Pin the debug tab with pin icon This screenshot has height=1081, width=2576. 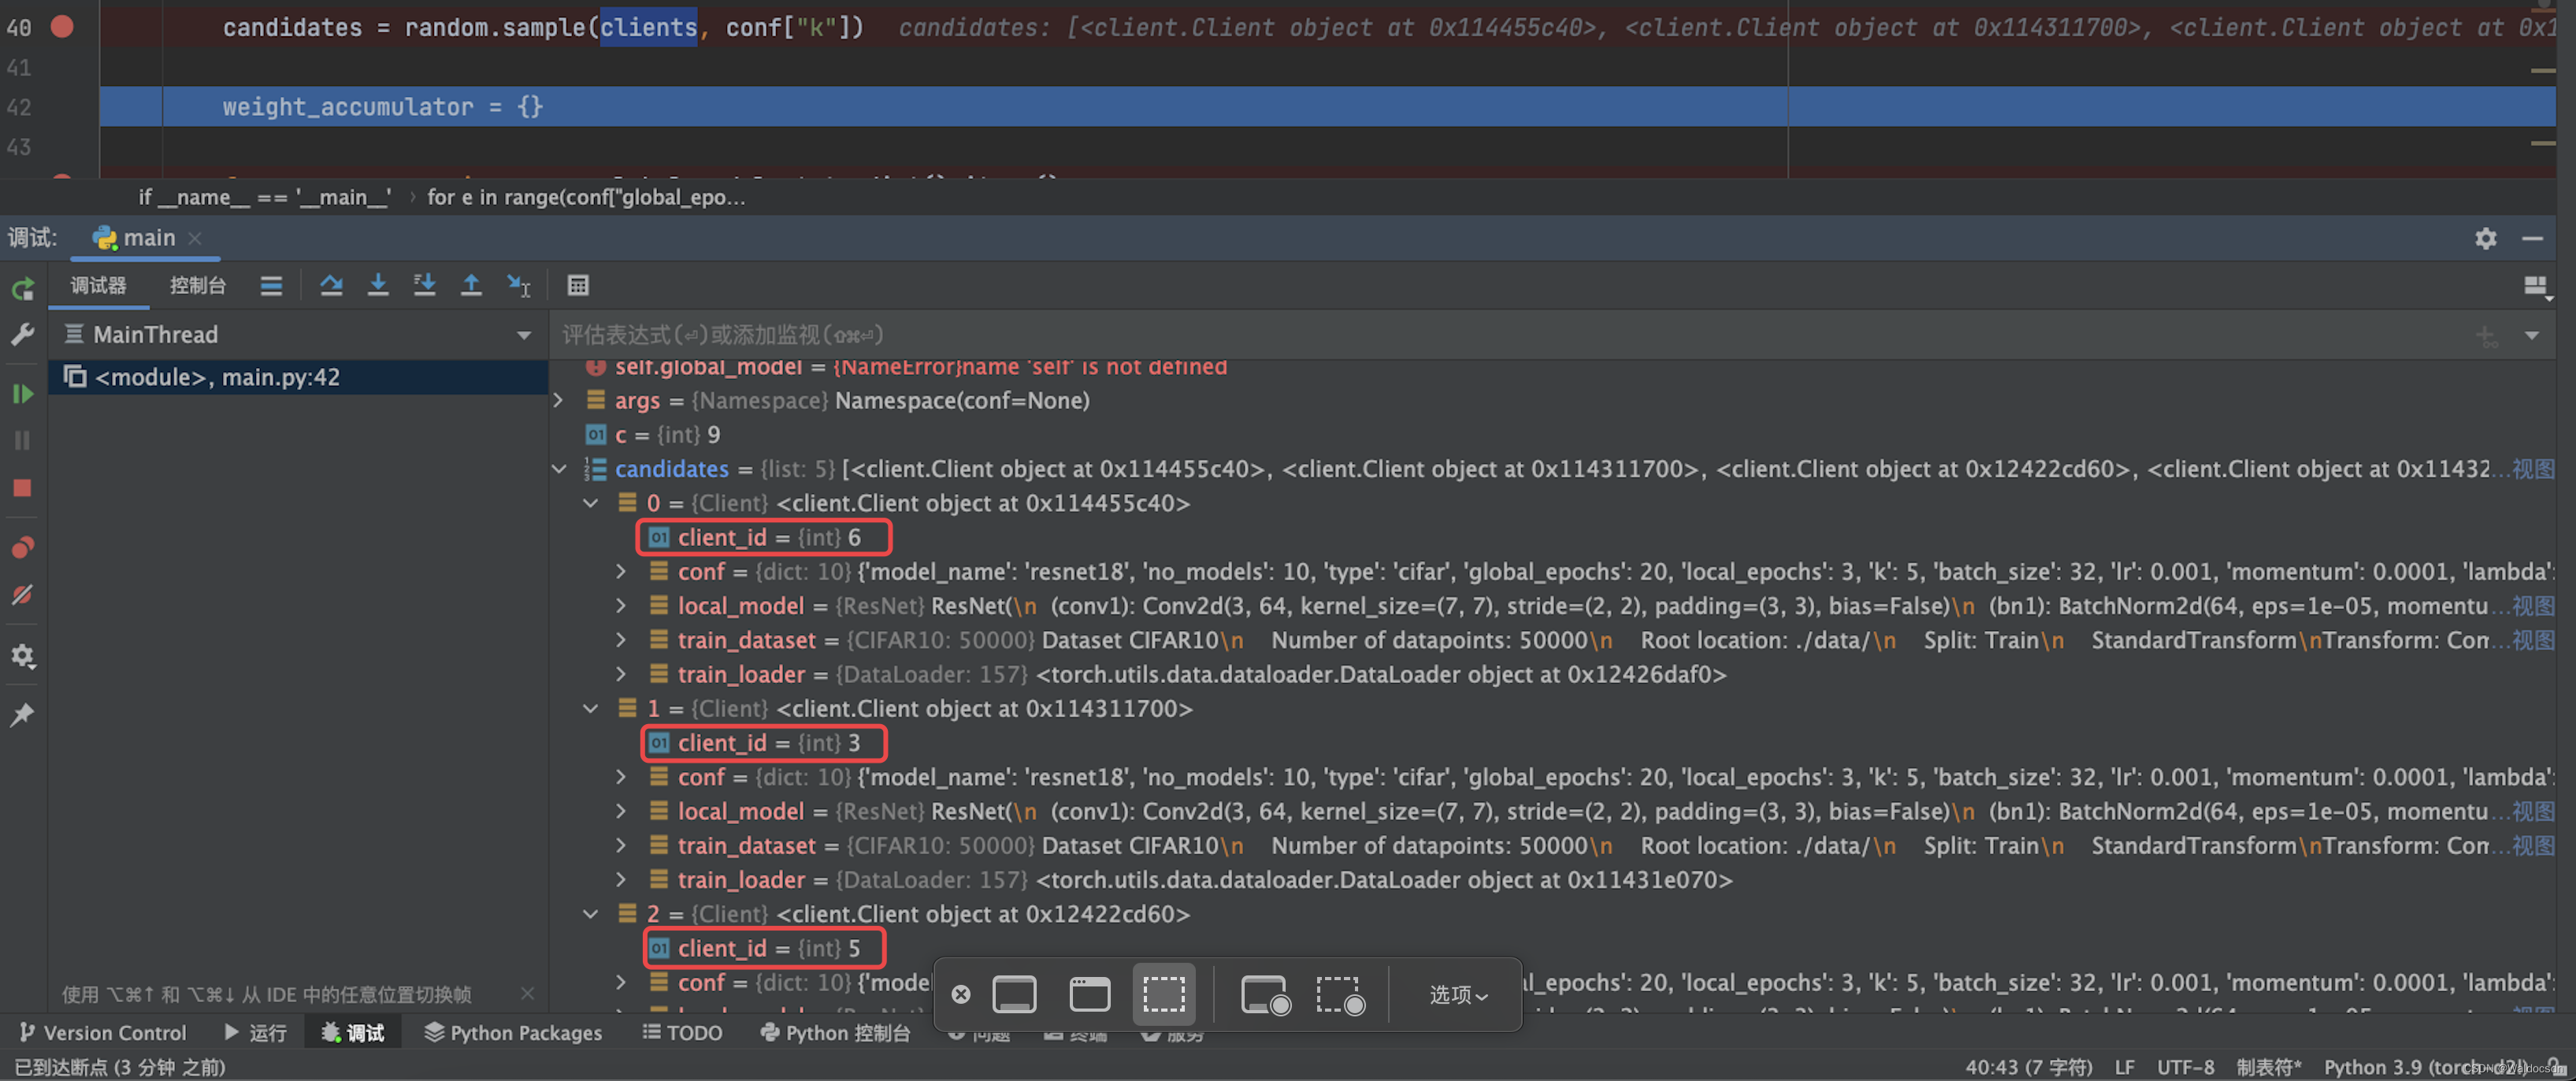click(22, 714)
